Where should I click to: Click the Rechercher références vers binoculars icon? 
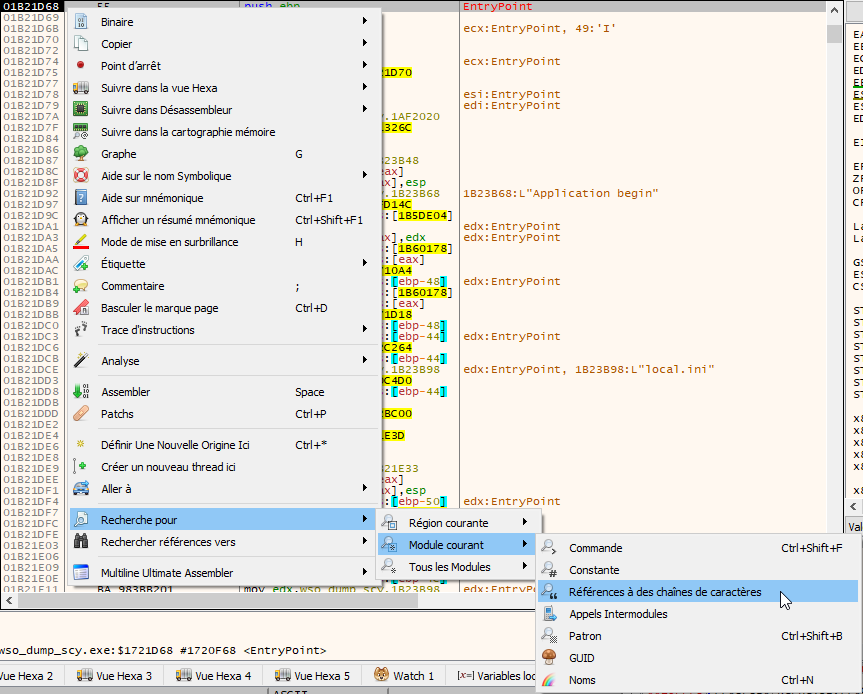82,542
